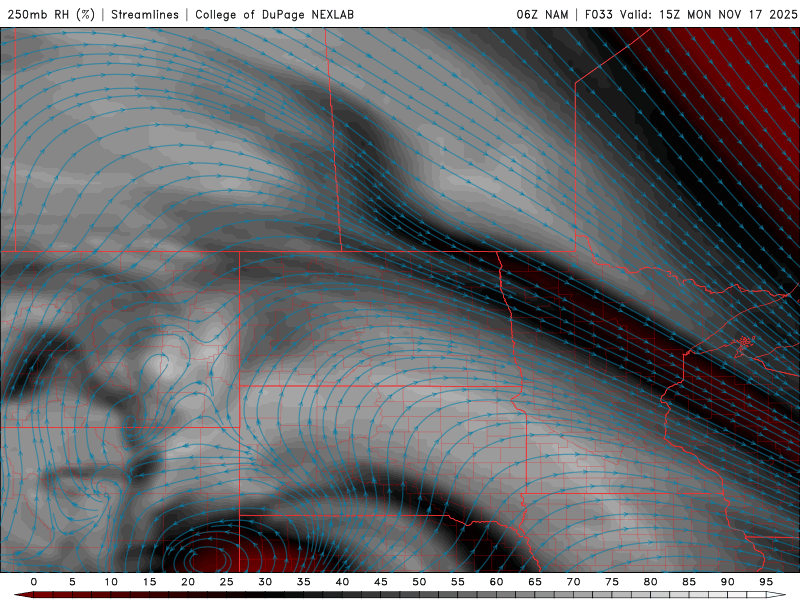Click the "75" value on the color scale
Image resolution: width=800 pixels, height=600 pixels.
pyautogui.click(x=612, y=582)
